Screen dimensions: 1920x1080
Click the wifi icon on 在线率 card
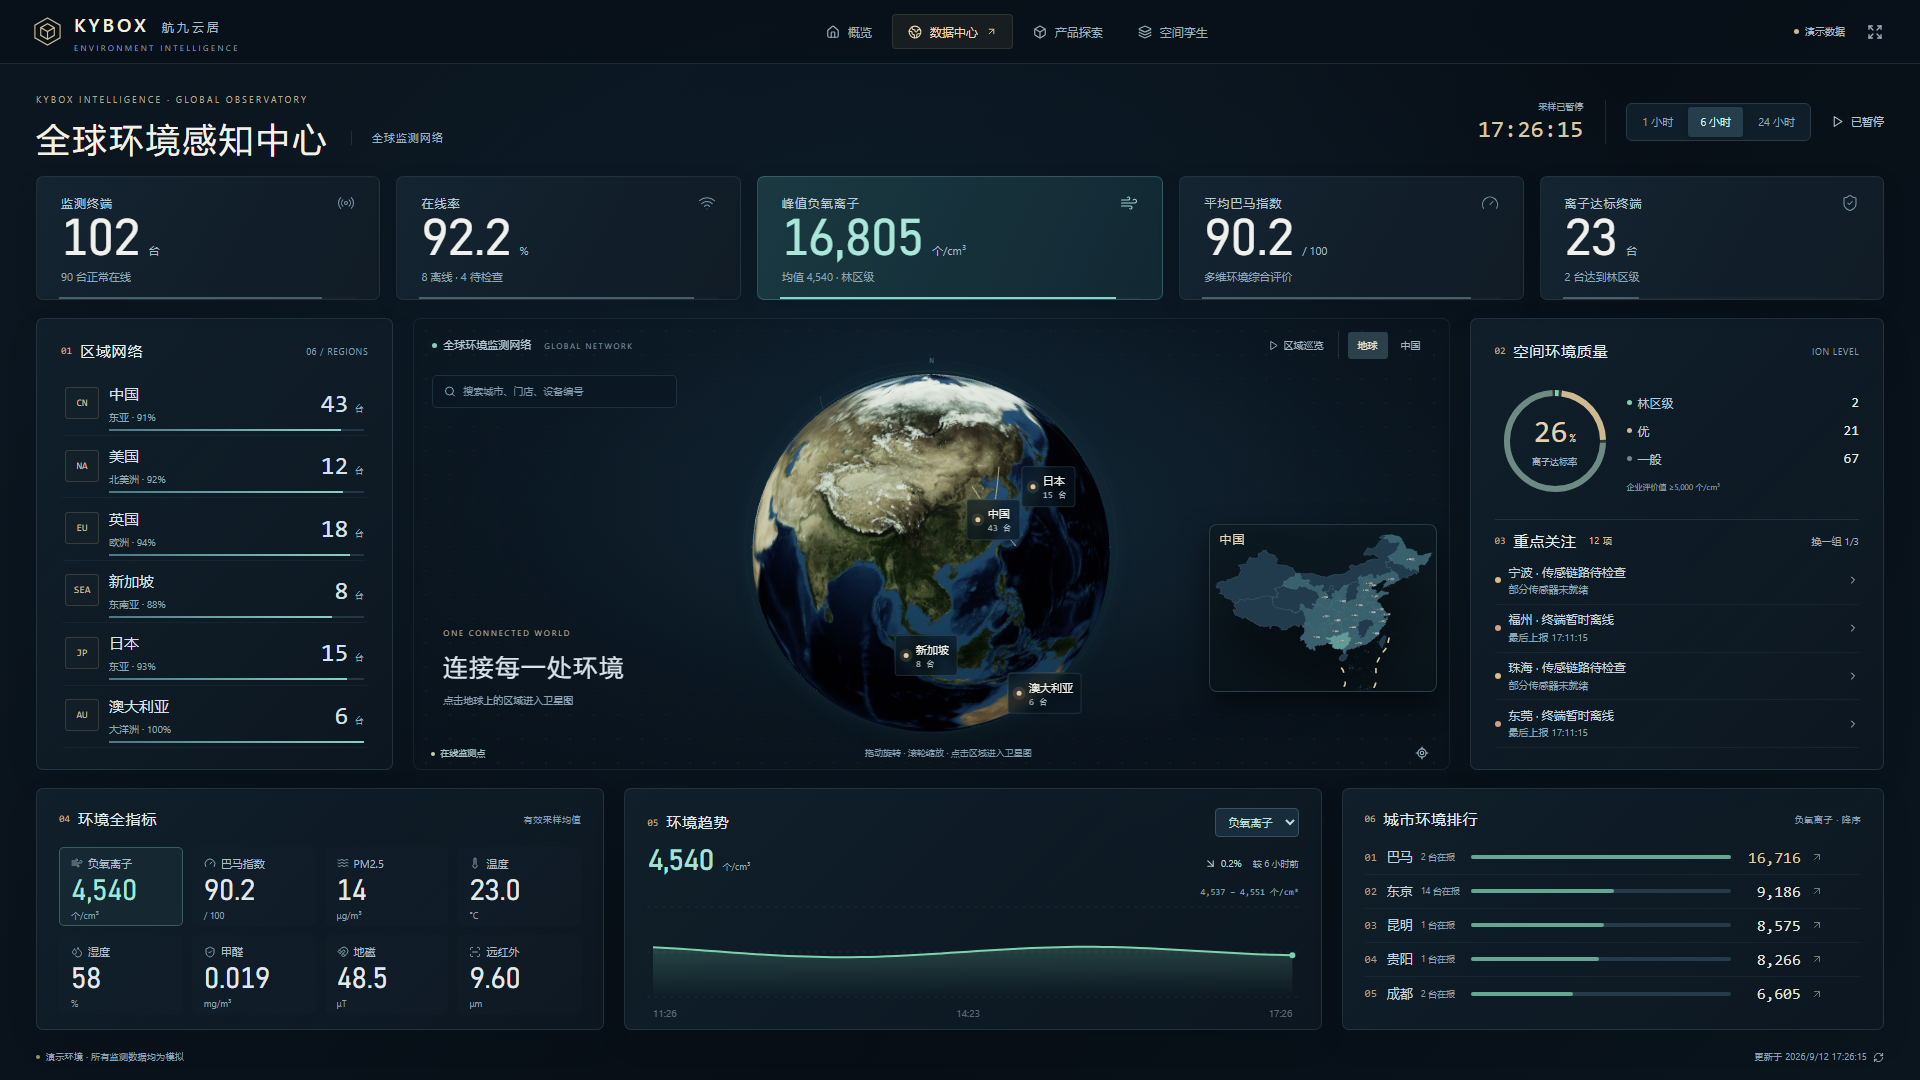click(x=707, y=203)
